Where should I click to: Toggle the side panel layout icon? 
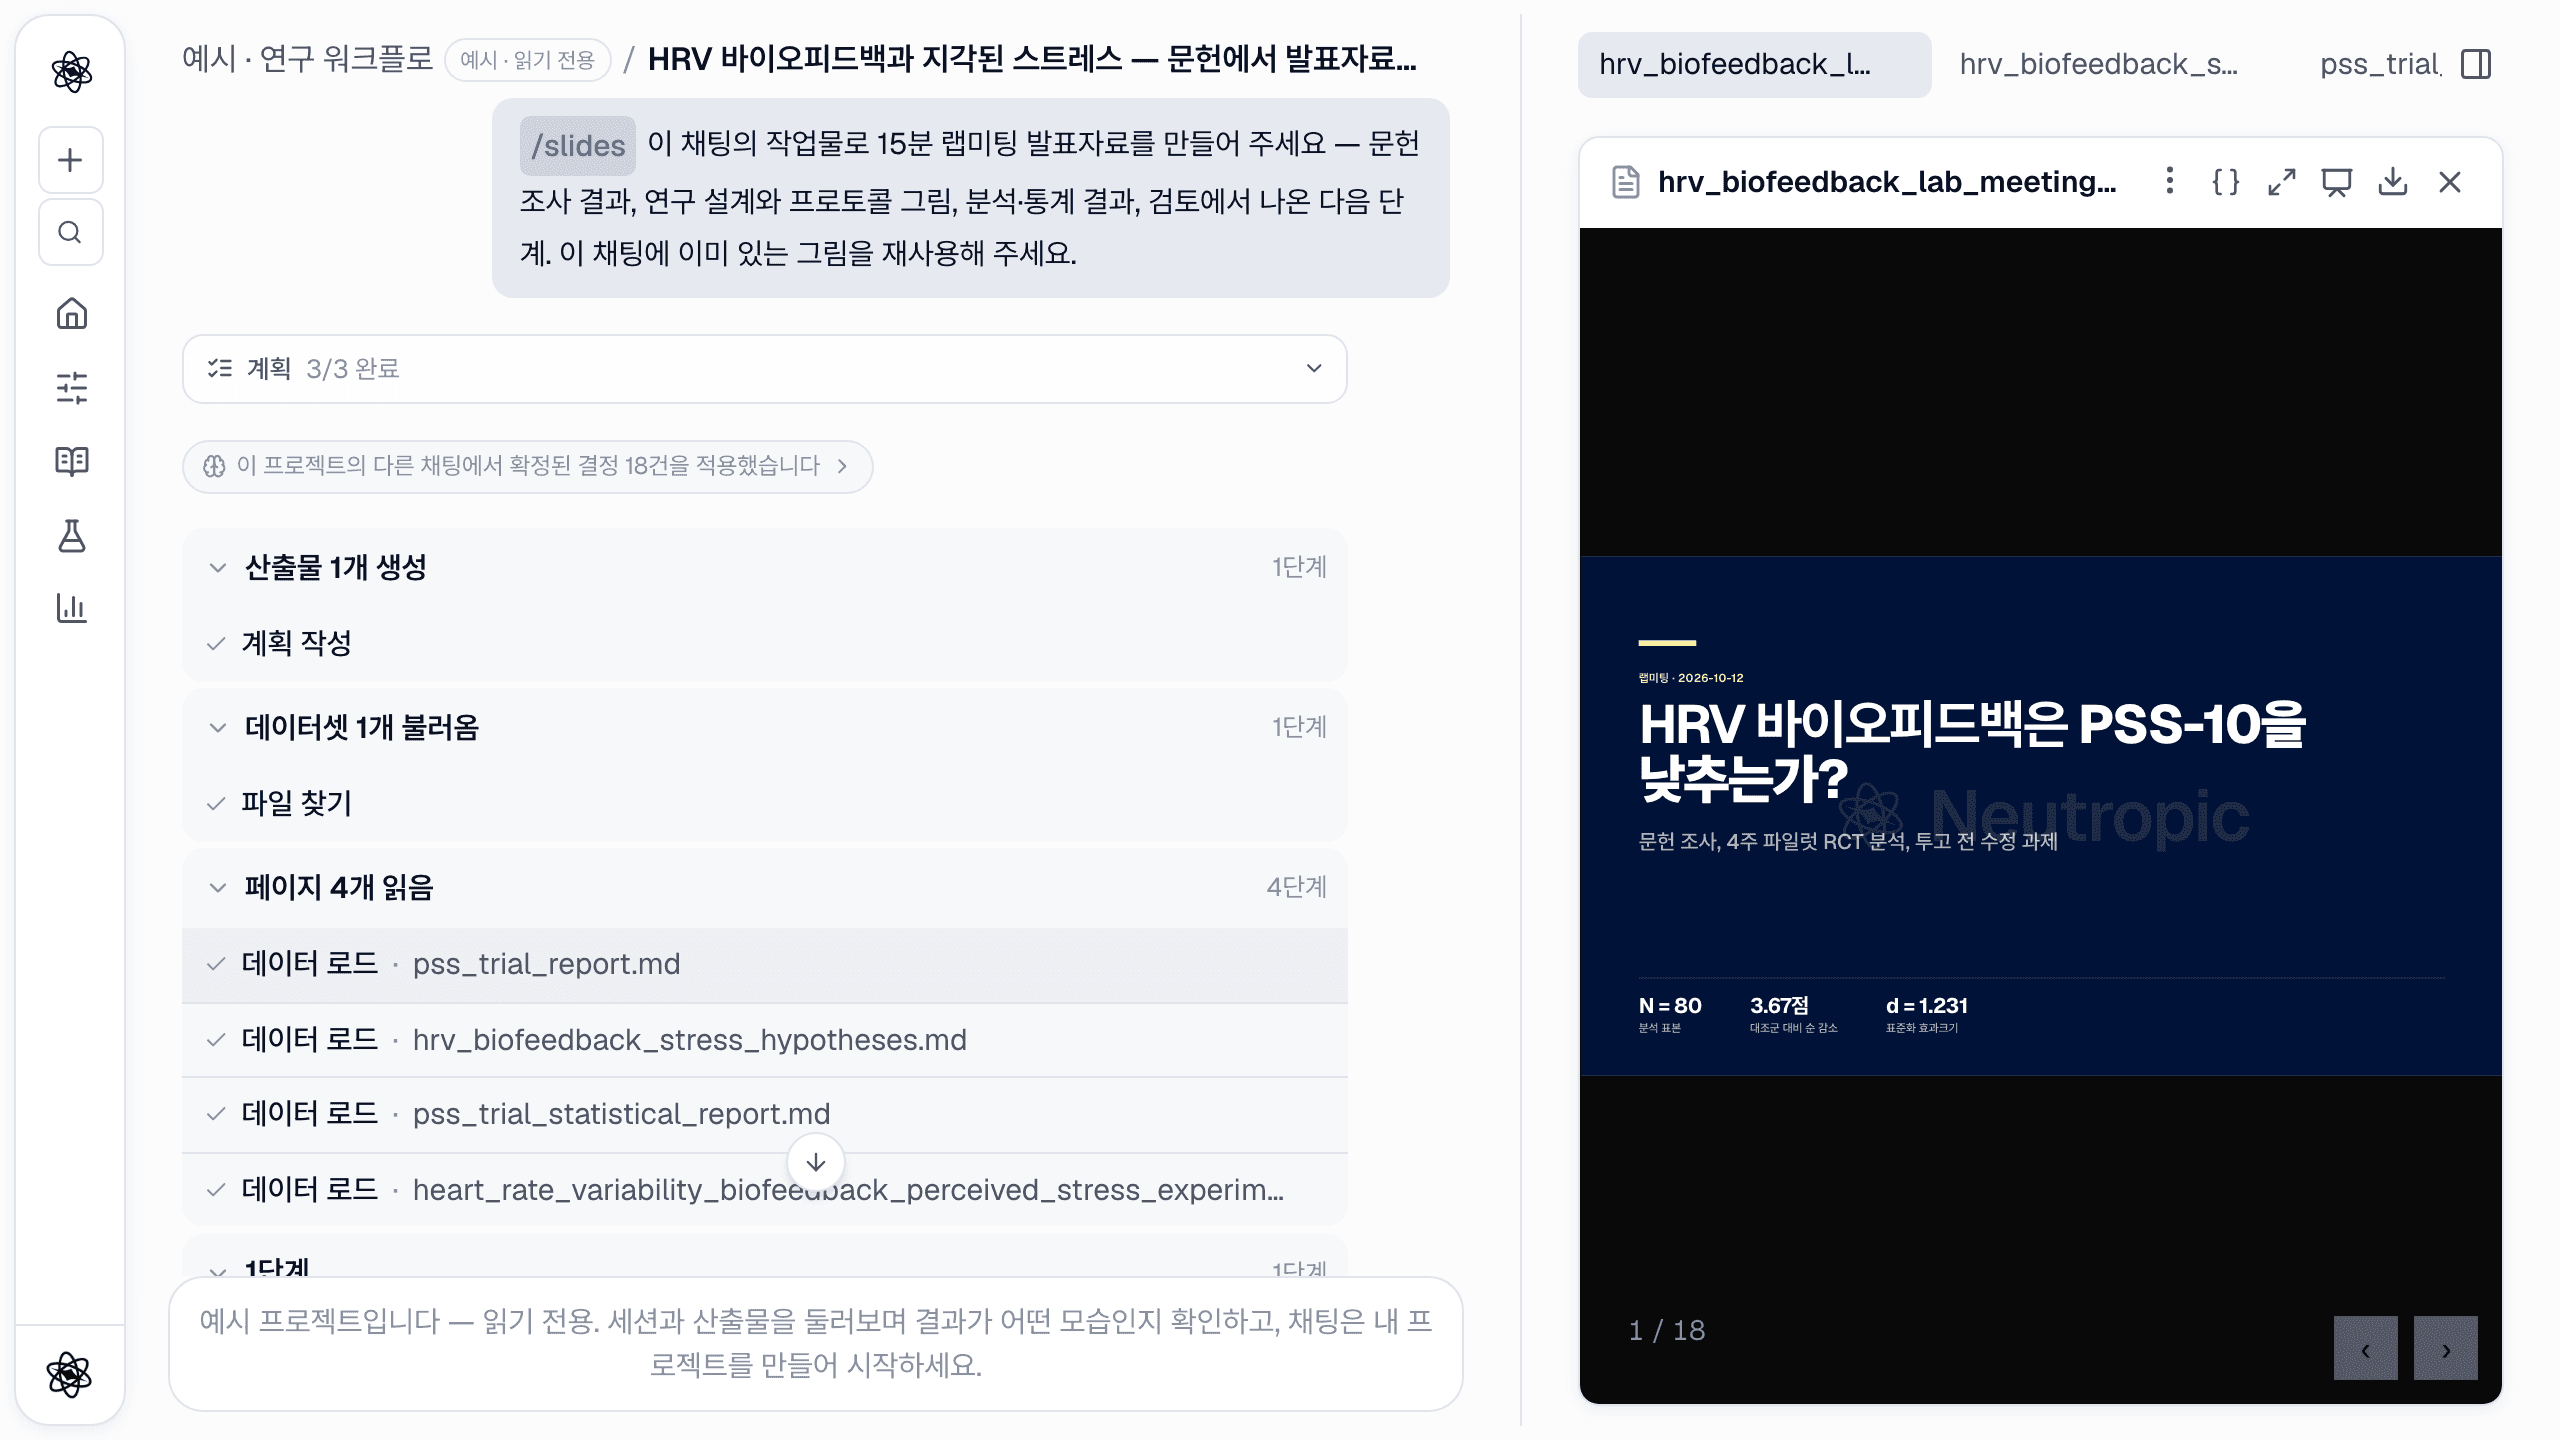tap(2476, 65)
